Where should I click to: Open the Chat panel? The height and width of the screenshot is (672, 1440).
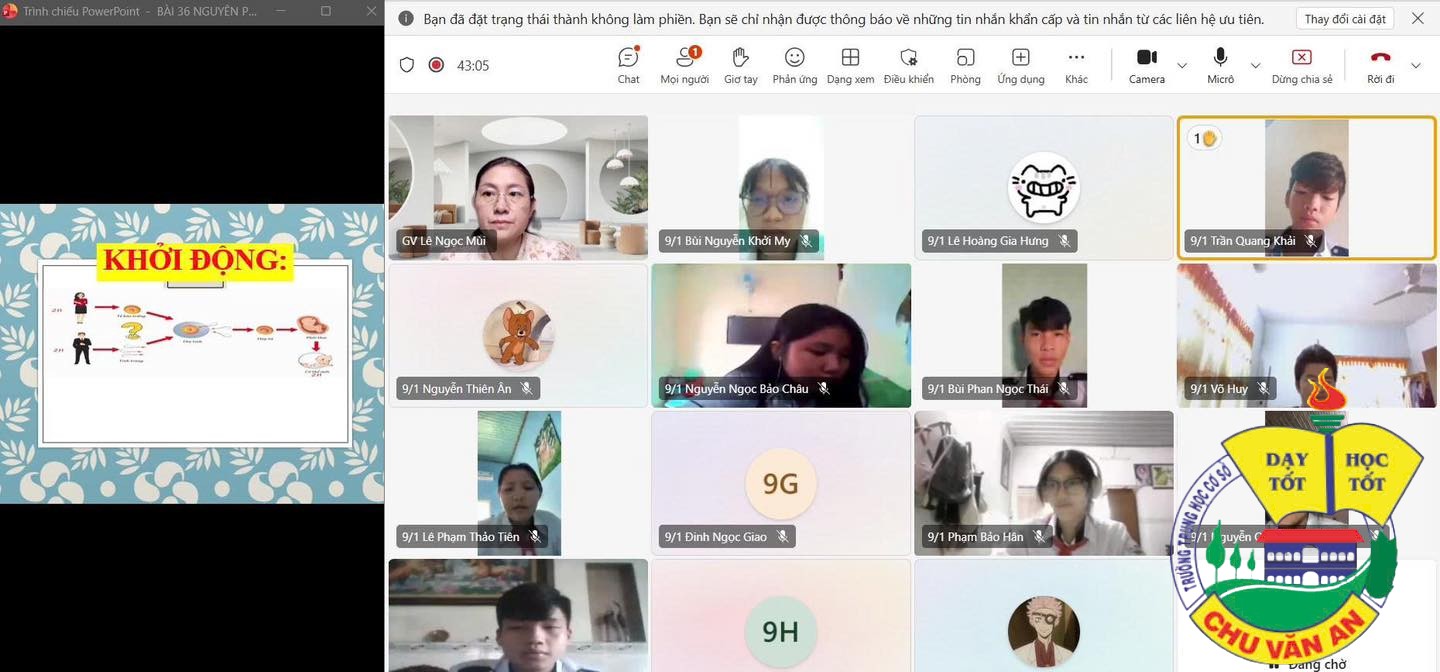628,65
